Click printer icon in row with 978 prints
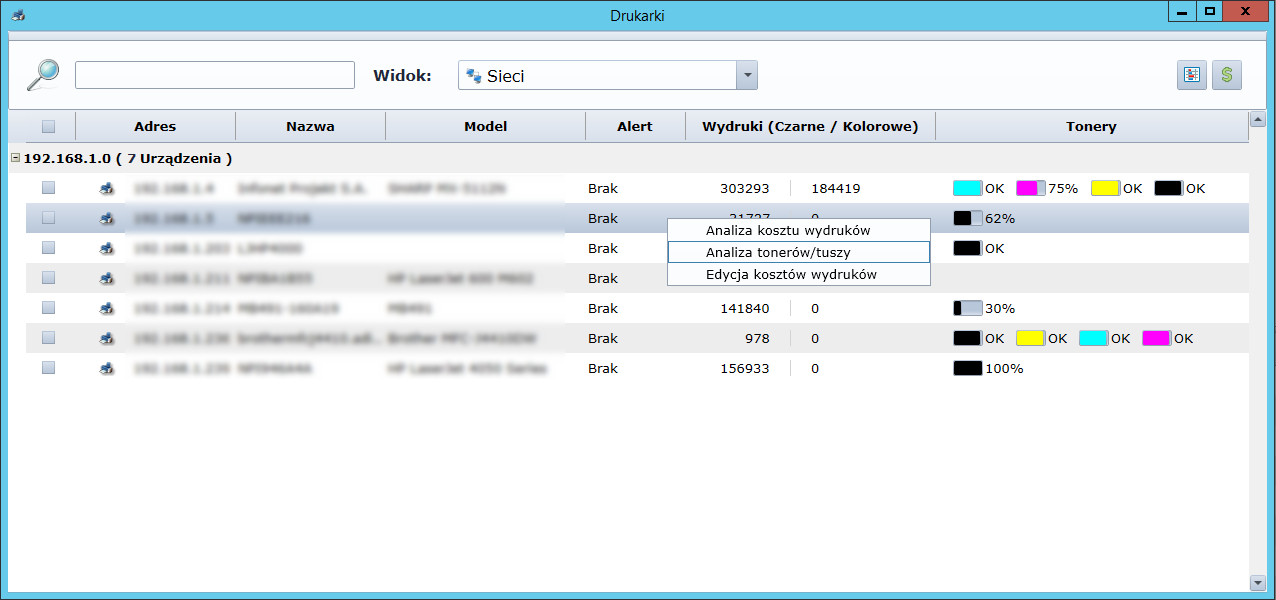Image resolution: width=1276 pixels, height=600 pixels. [106, 338]
